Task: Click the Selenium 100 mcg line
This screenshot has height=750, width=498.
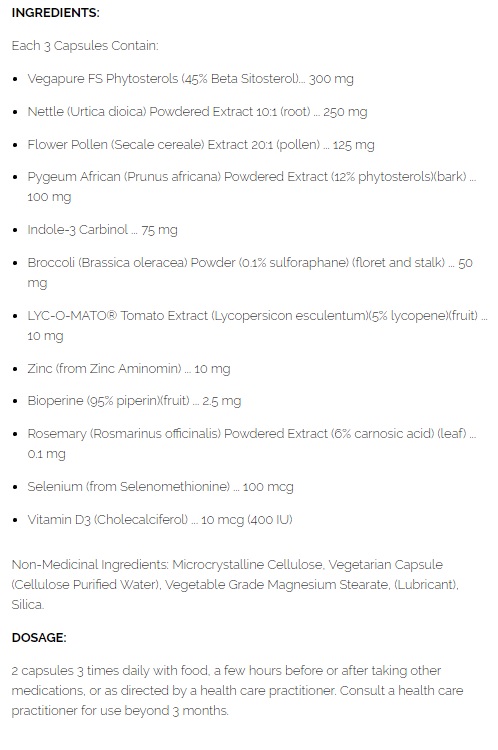Action: (160, 487)
